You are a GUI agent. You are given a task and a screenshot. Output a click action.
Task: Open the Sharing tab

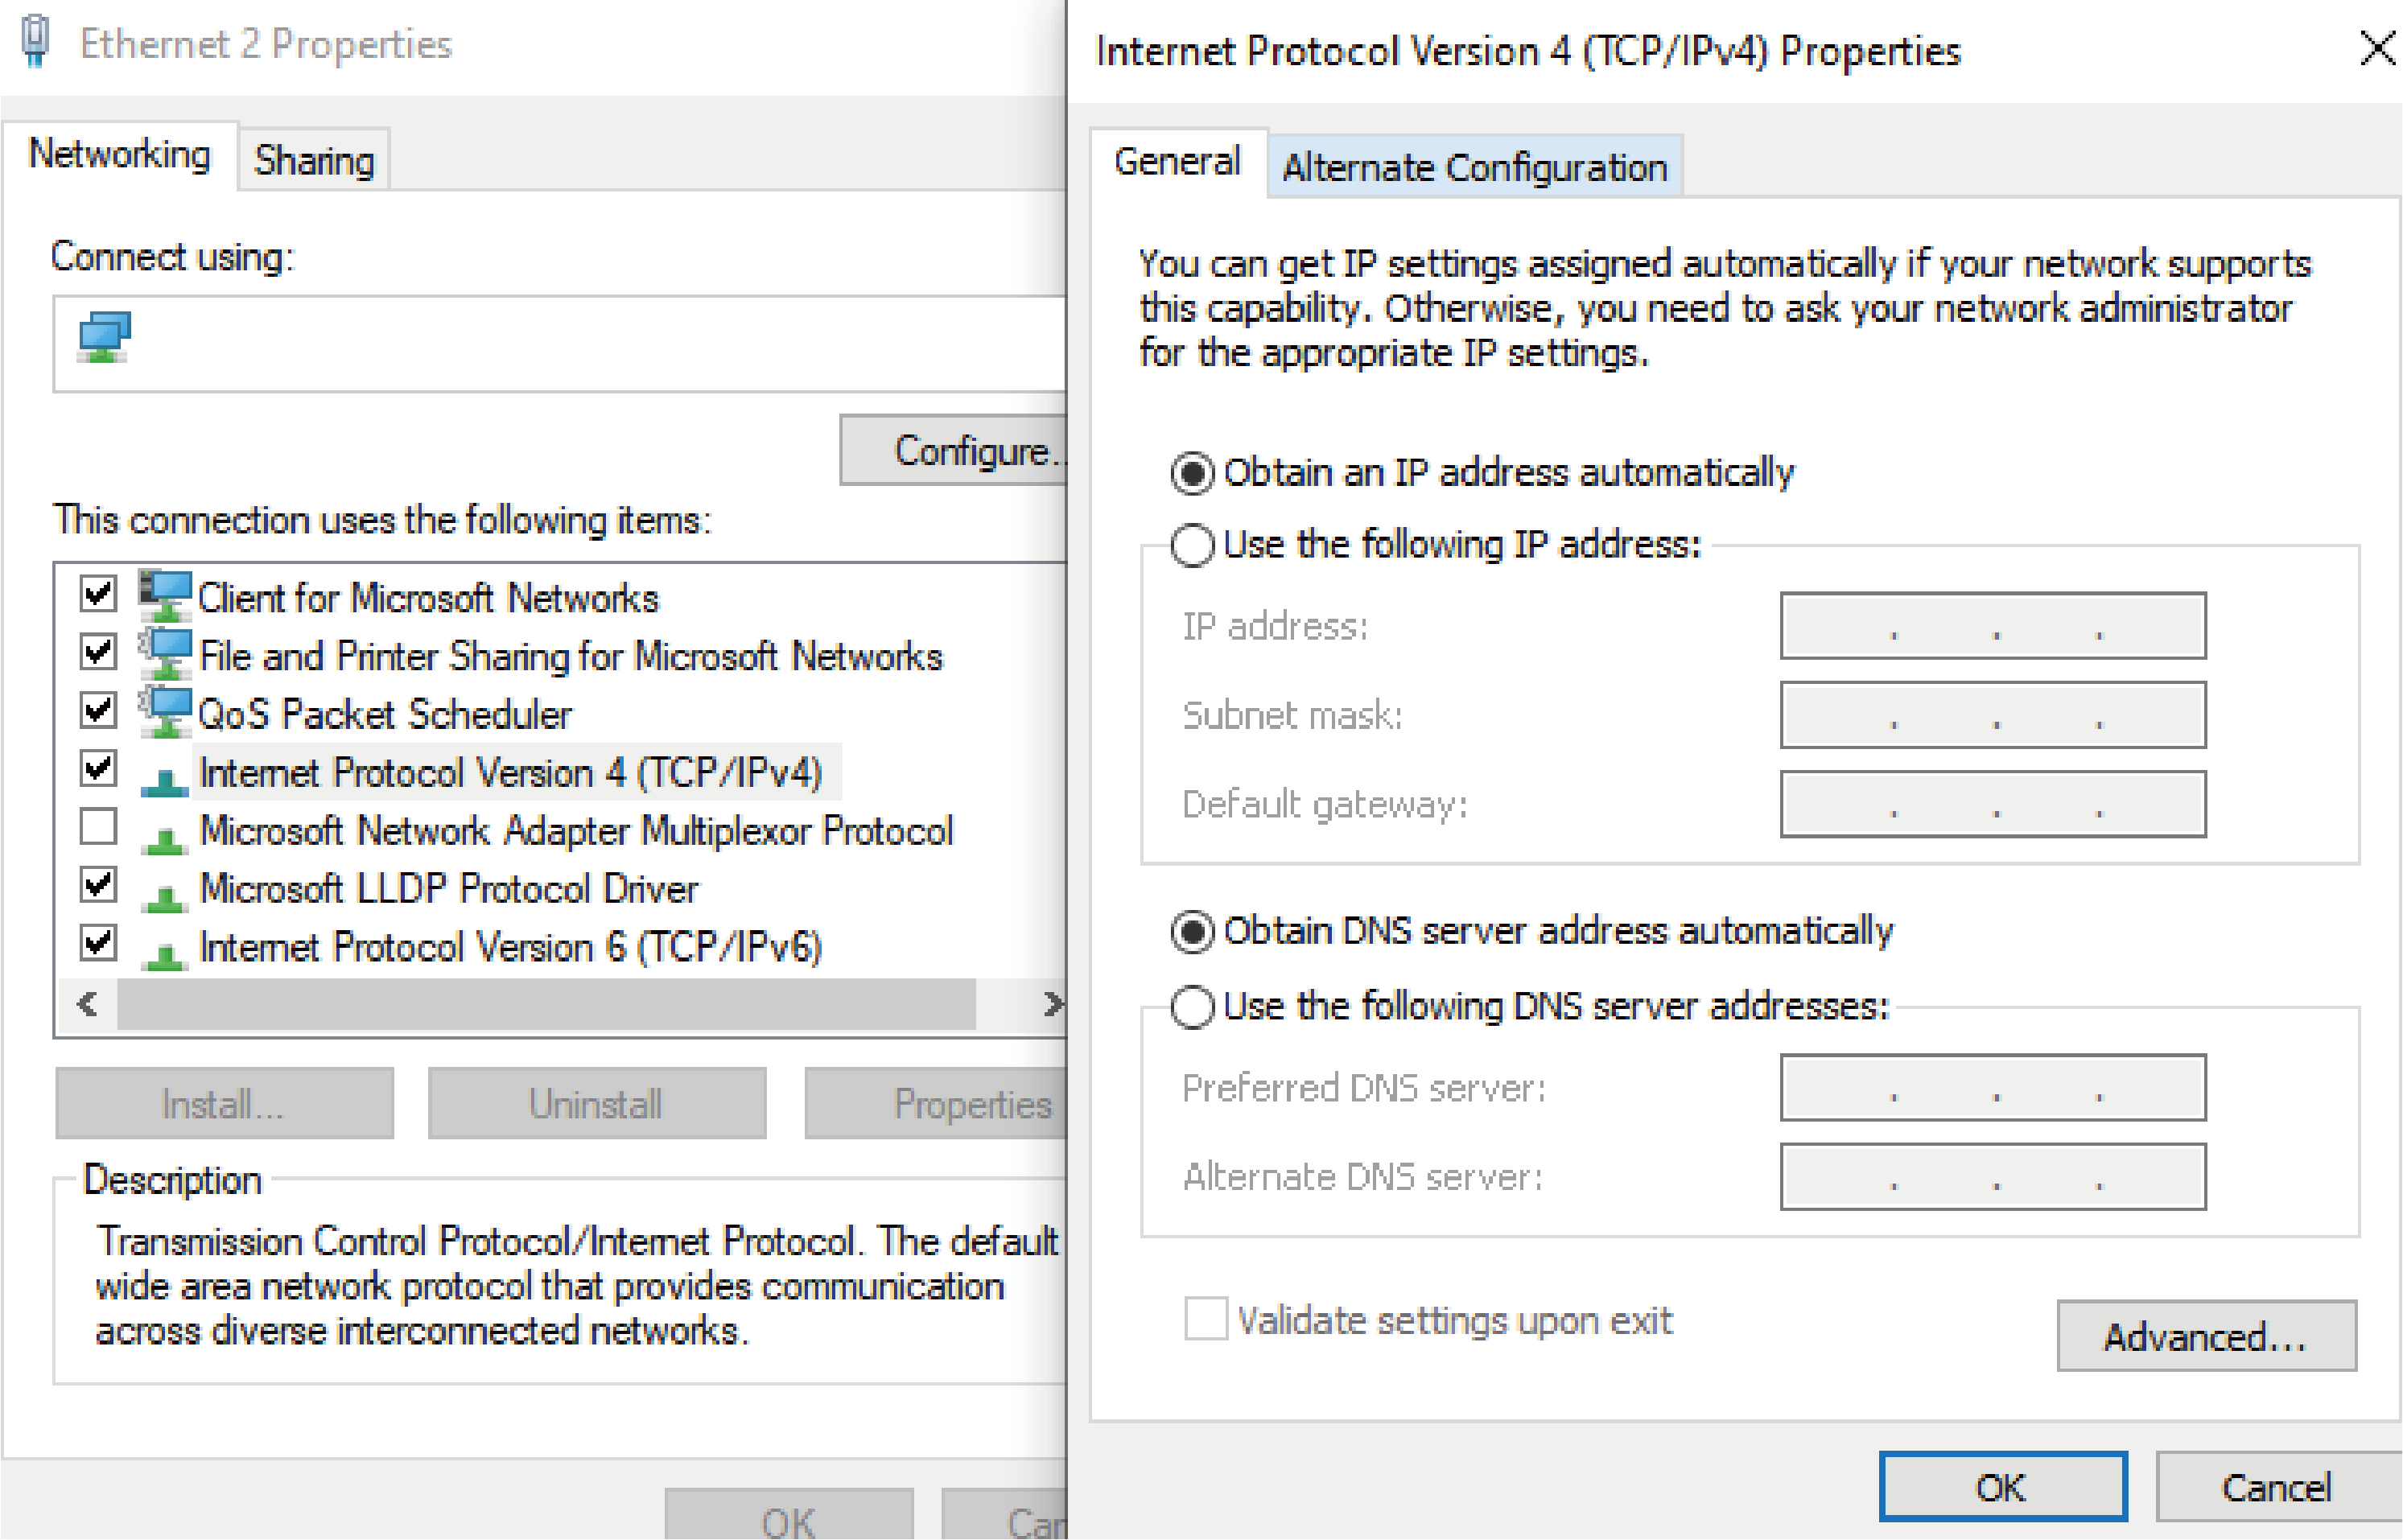coord(314,160)
